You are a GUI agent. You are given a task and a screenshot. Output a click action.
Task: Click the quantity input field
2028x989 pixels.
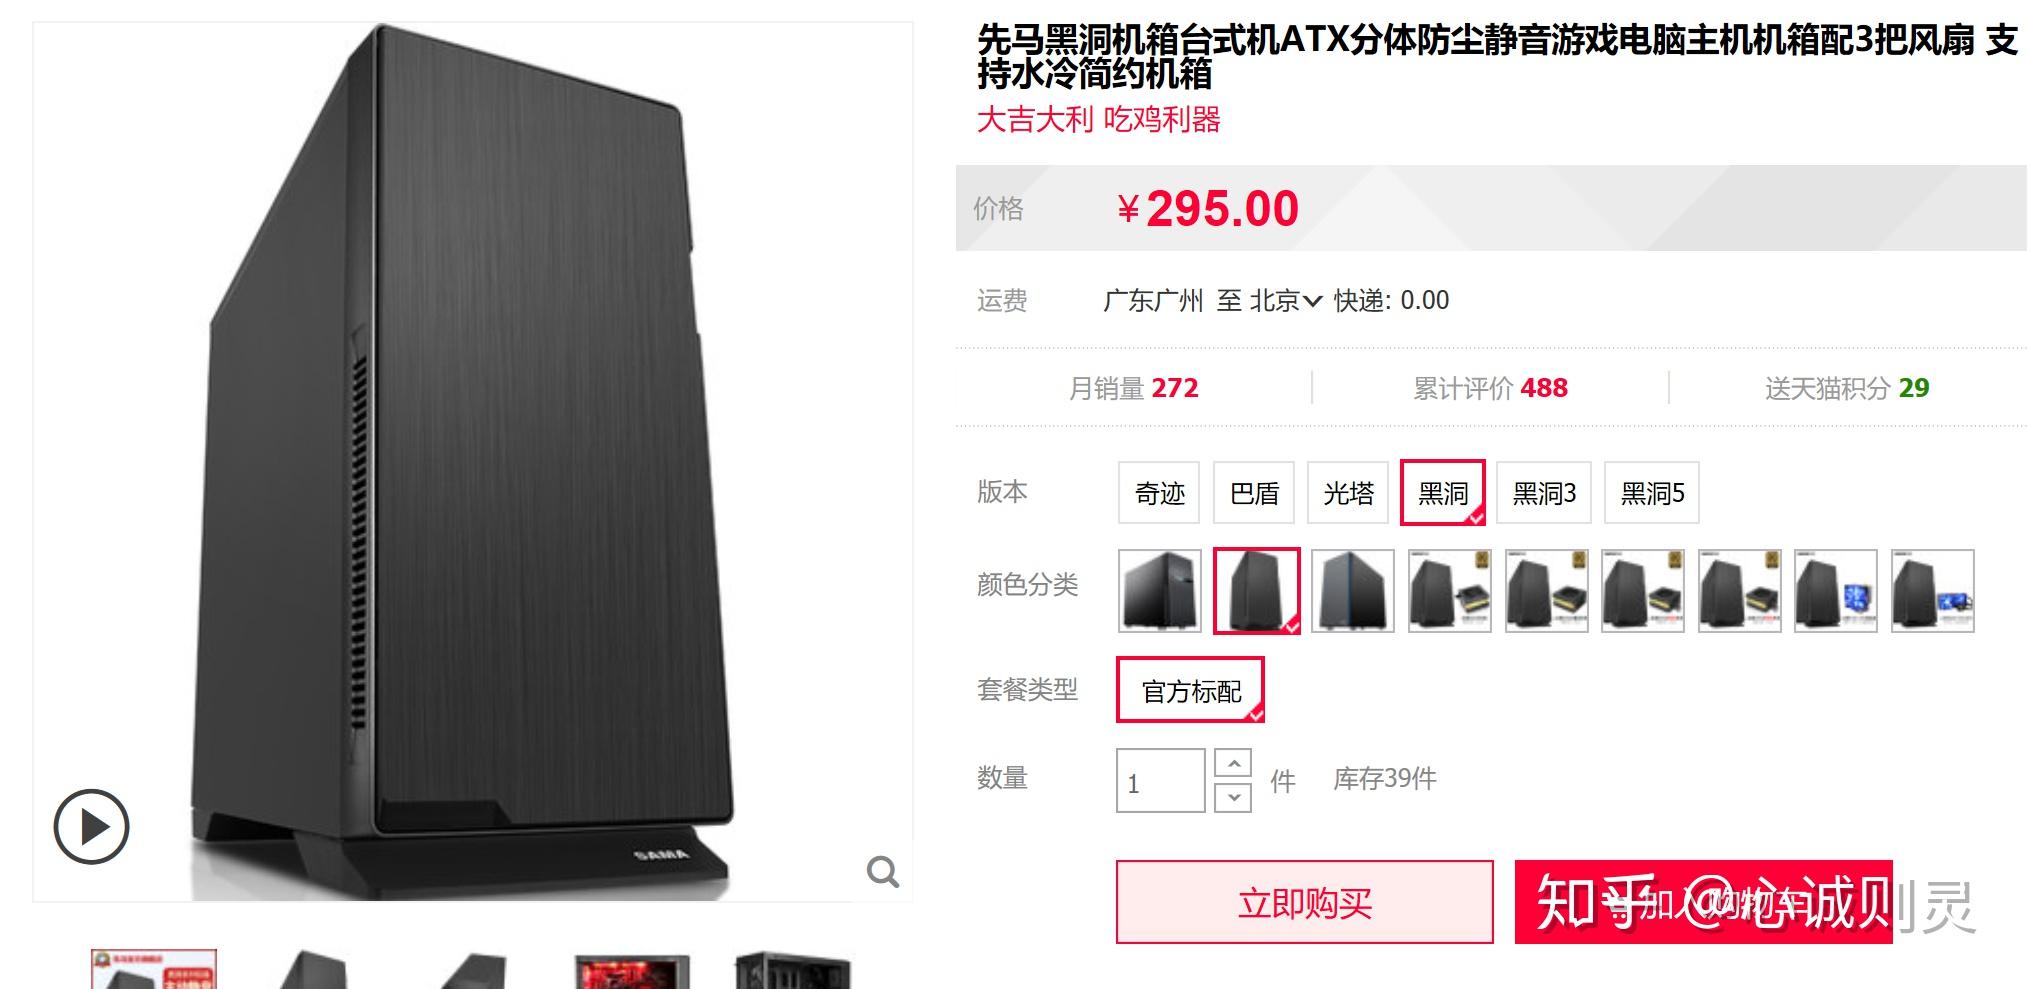(1160, 781)
